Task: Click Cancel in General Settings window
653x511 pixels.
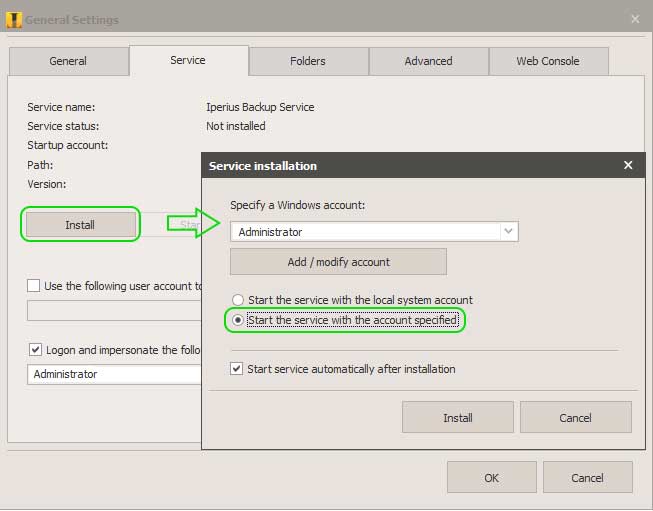Action: [x=587, y=477]
